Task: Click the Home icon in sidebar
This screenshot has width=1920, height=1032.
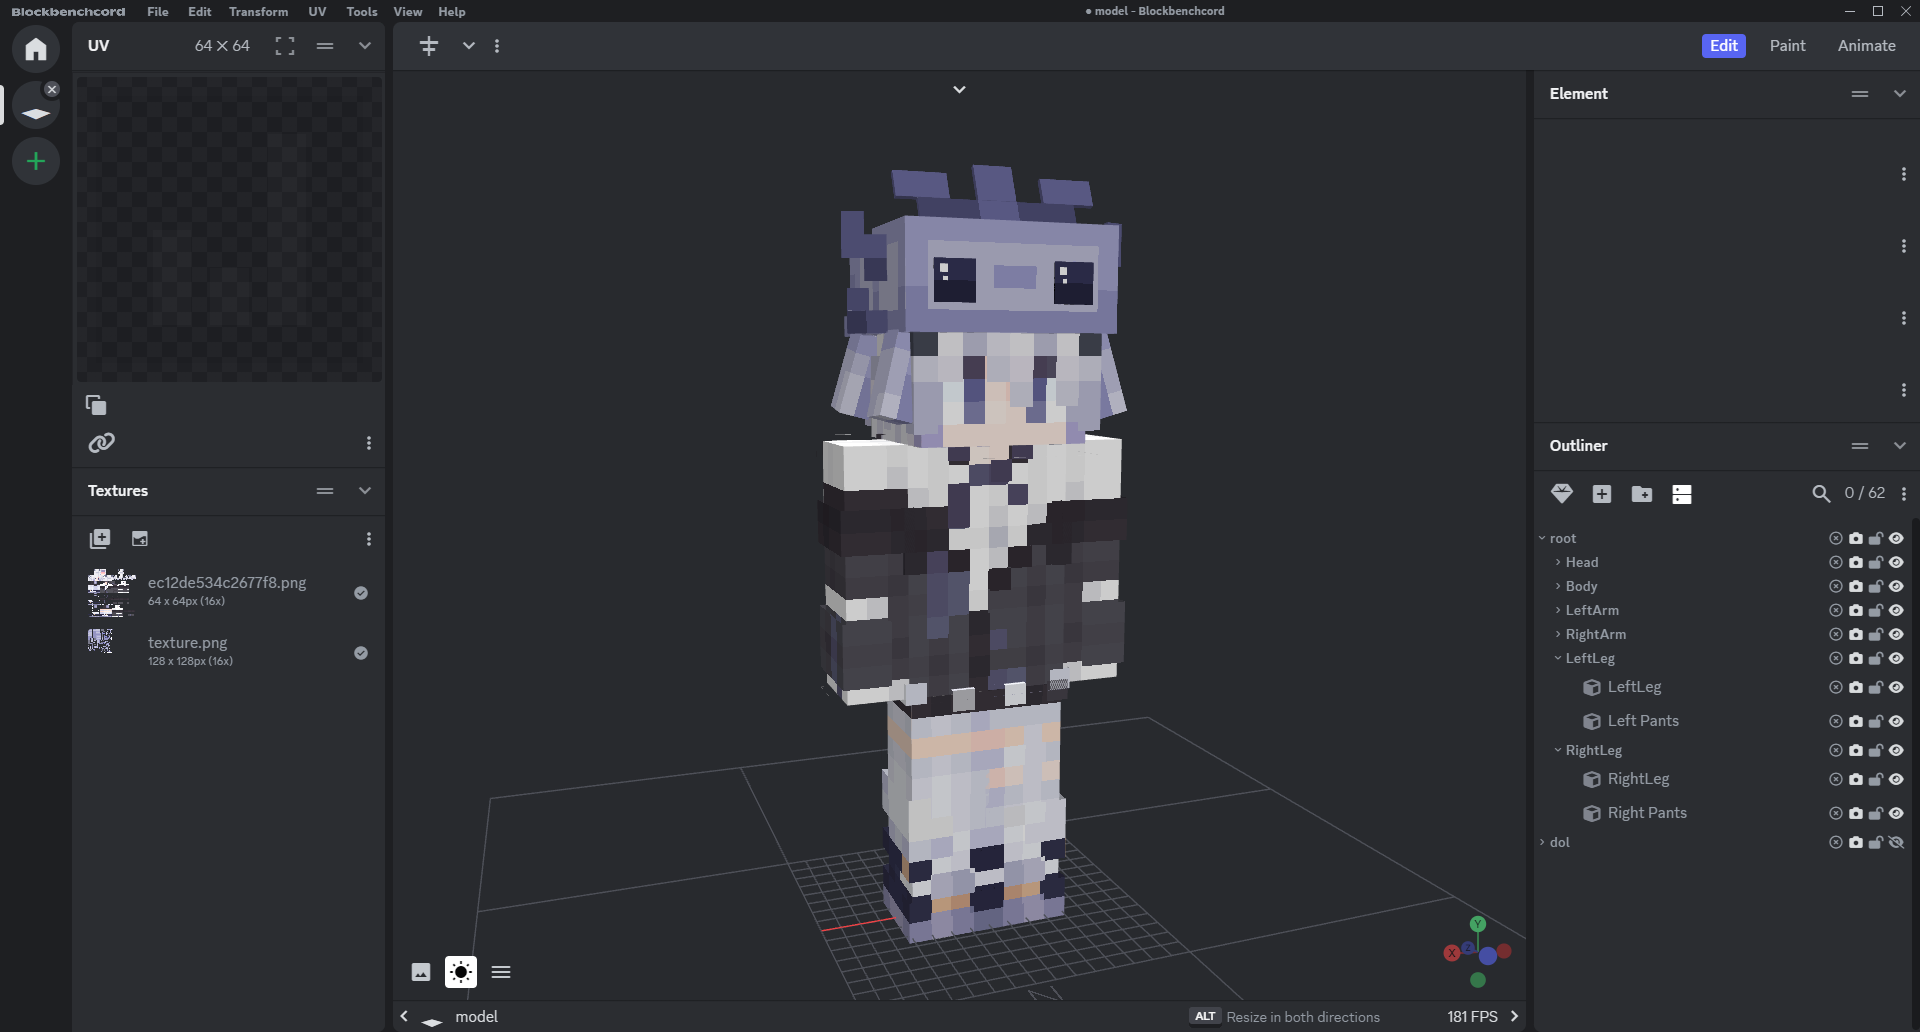Action: click(x=36, y=49)
